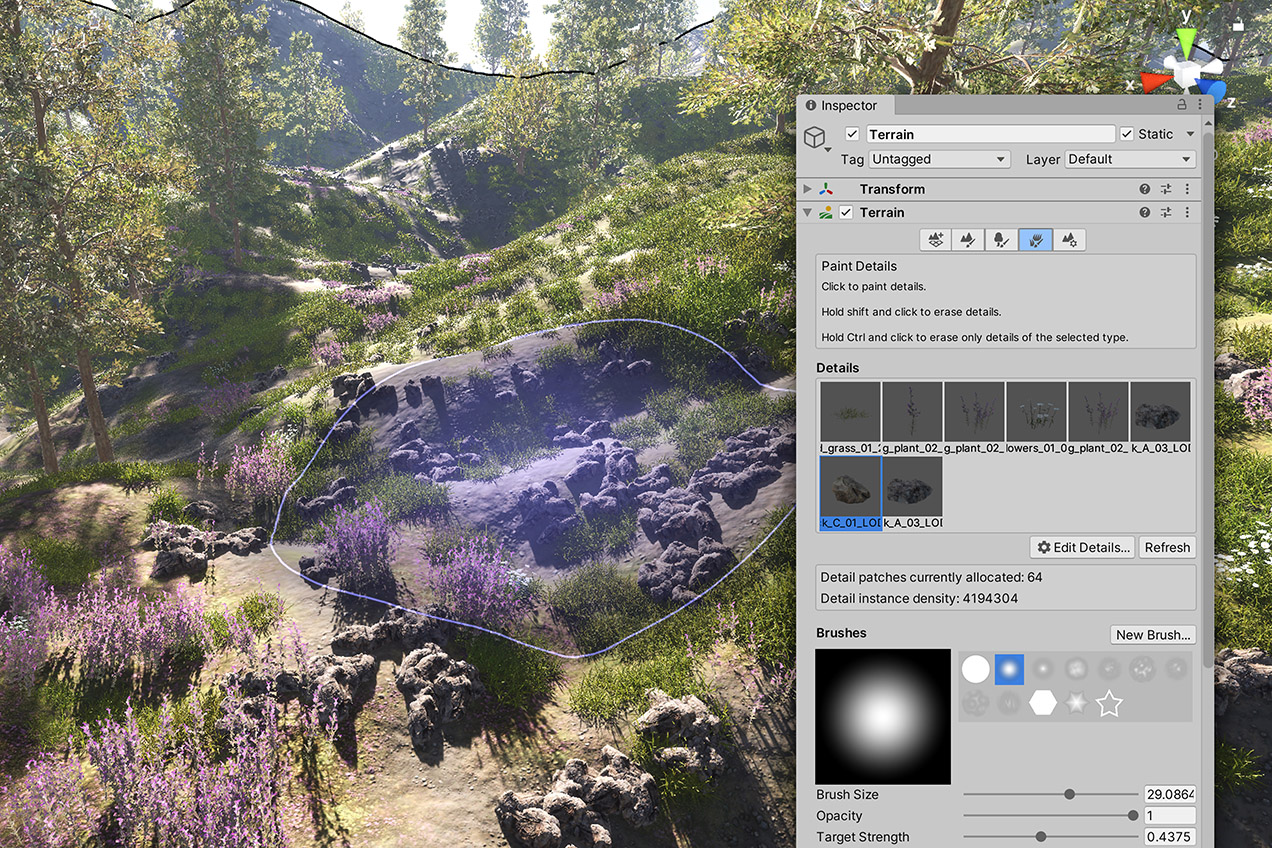Screen dimensions: 1272x848
Task: Switch to the Paint Terrain tool
Action: [967, 240]
